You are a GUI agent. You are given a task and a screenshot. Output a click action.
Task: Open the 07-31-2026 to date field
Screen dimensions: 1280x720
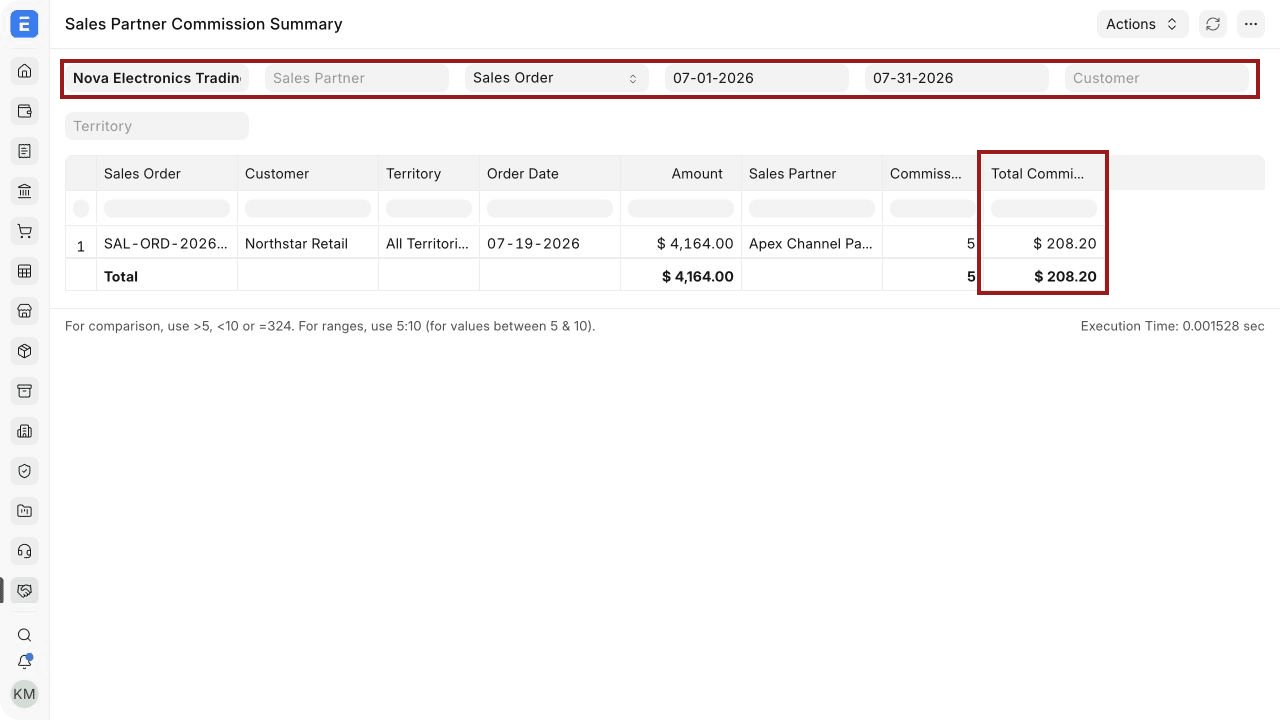[957, 78]
